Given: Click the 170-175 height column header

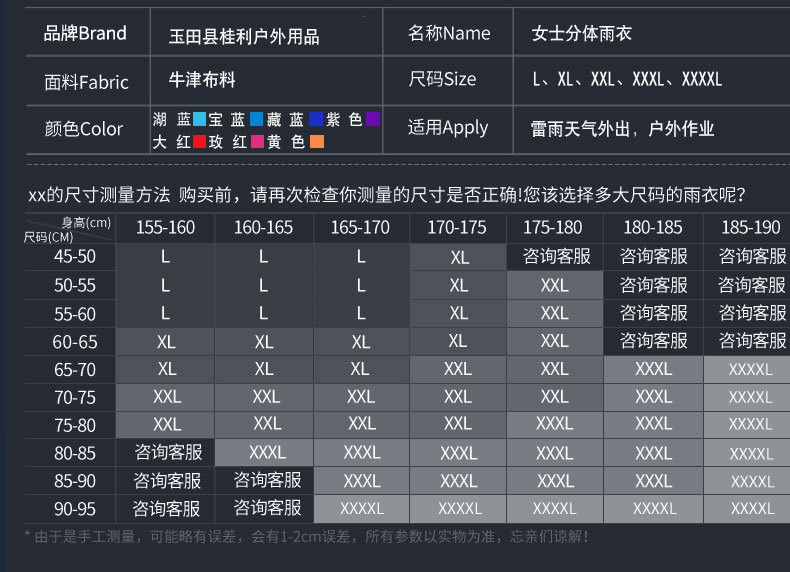Looking at the screenshot, I should coord(457,227).
